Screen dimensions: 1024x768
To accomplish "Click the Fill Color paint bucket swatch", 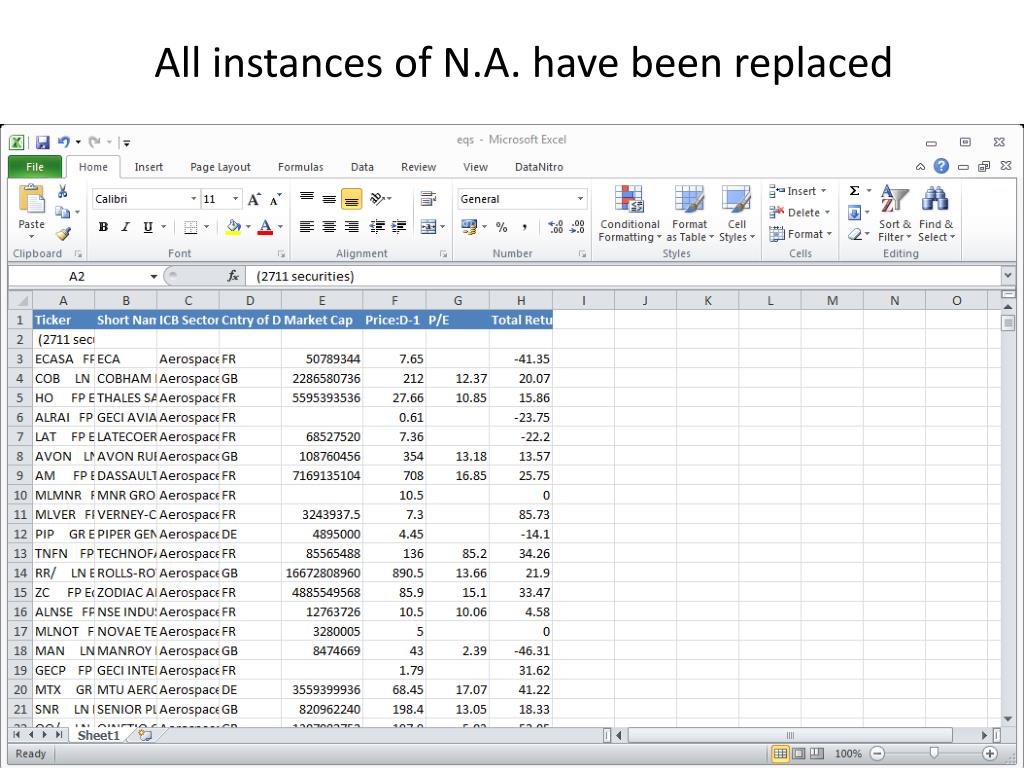I will (x=233, y=227).
